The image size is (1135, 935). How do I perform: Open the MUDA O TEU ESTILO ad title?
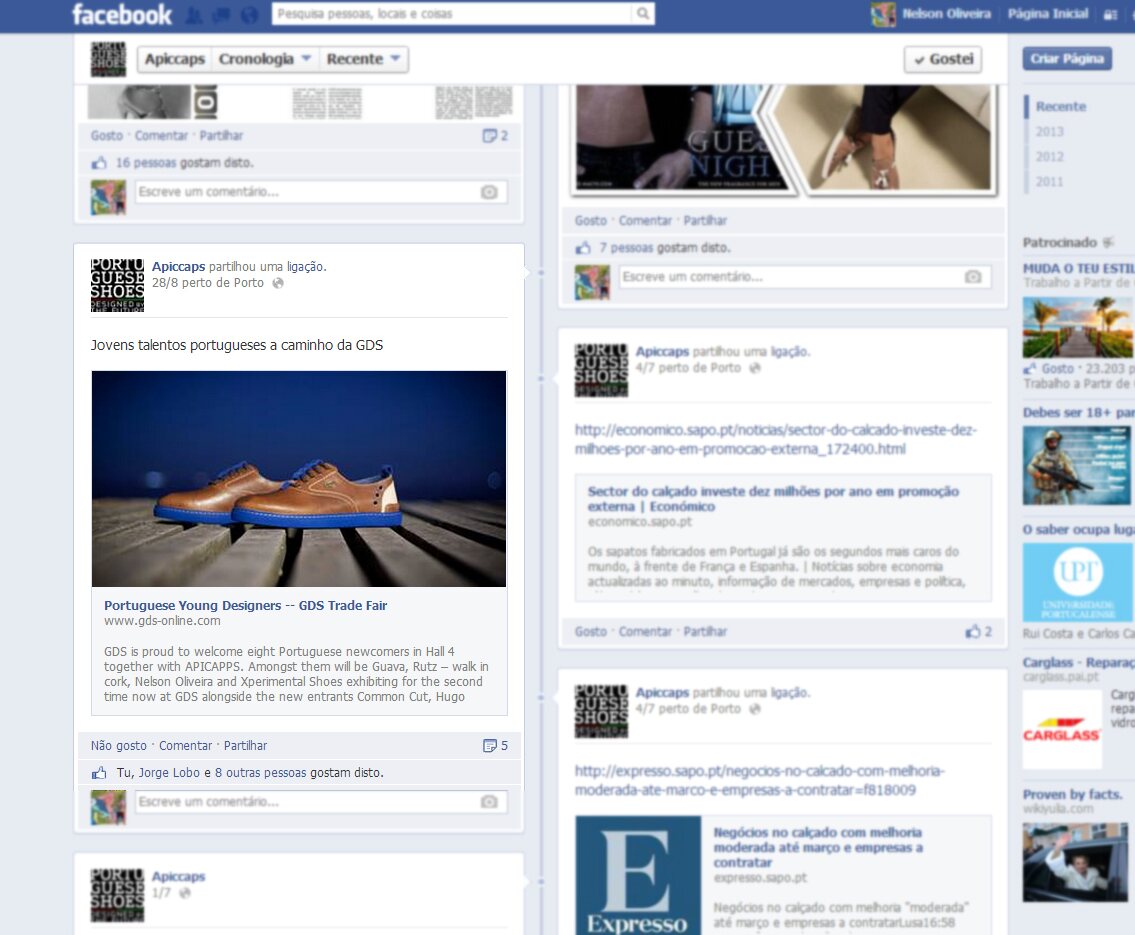pyautogui.click(x=1079, y=268)
